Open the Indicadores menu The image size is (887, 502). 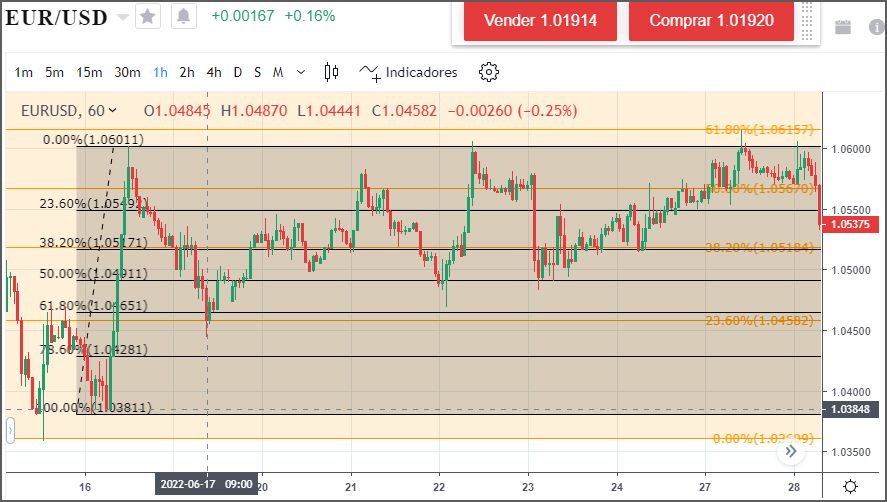[409, 72]
